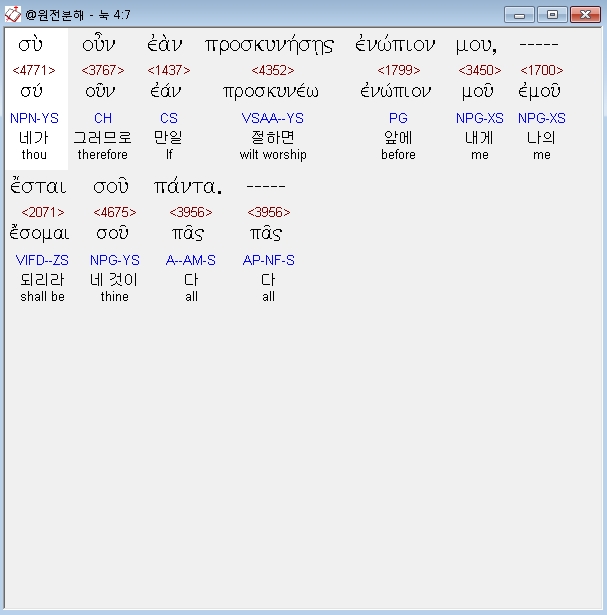Select the Korean gloss 앞에
Image resolution: width=607 pixels, height=615 pixels.
(x=398, y=138)
